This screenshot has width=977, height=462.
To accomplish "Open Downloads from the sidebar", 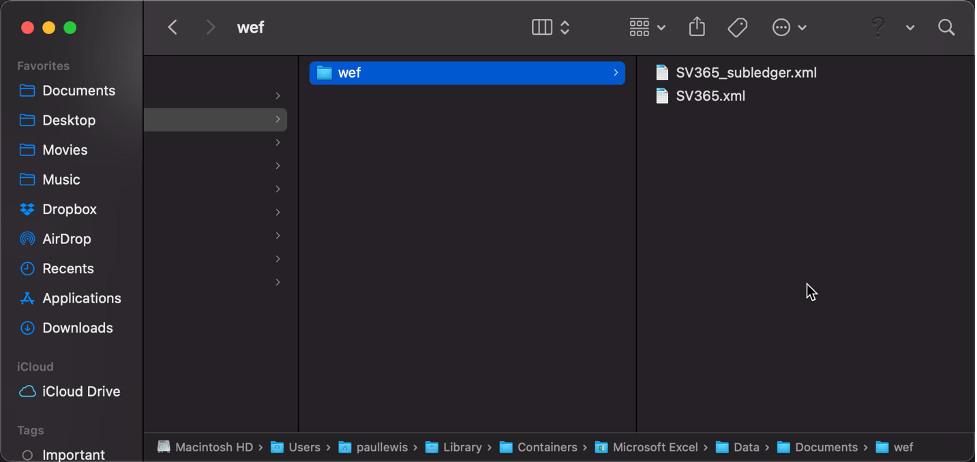I will pyautogui.click(x=77, y=328).
